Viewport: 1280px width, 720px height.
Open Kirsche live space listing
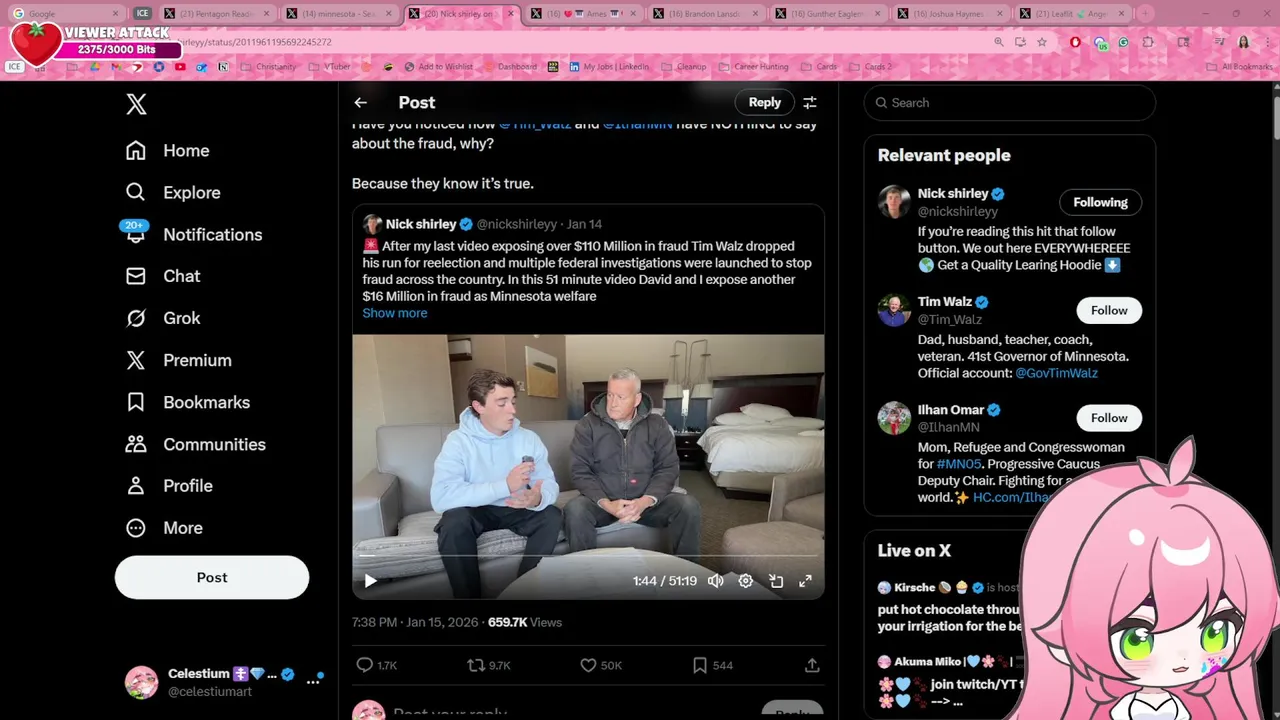(948, 607)
